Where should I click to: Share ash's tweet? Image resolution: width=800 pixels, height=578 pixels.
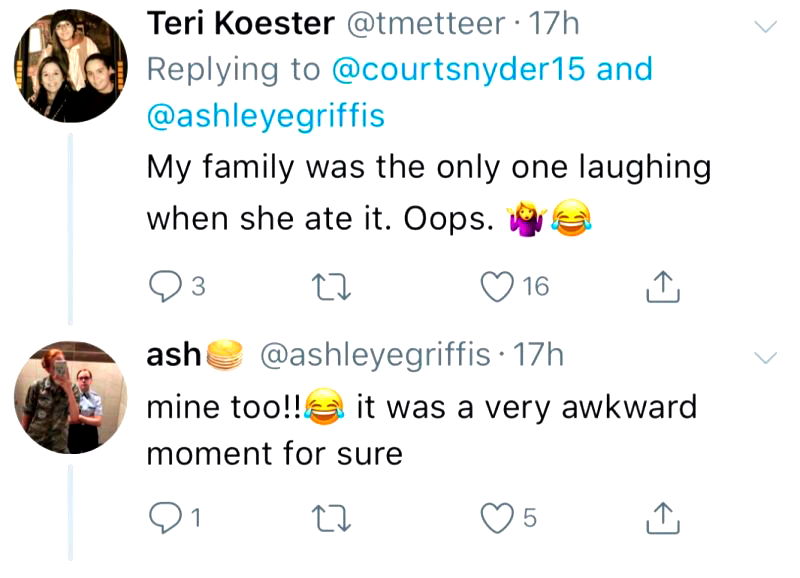(x=662, y=517)
